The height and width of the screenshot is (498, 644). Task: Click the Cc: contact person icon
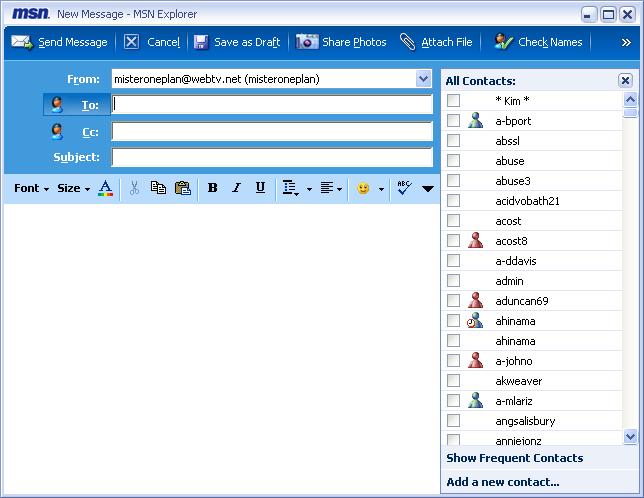coord(57,132)
